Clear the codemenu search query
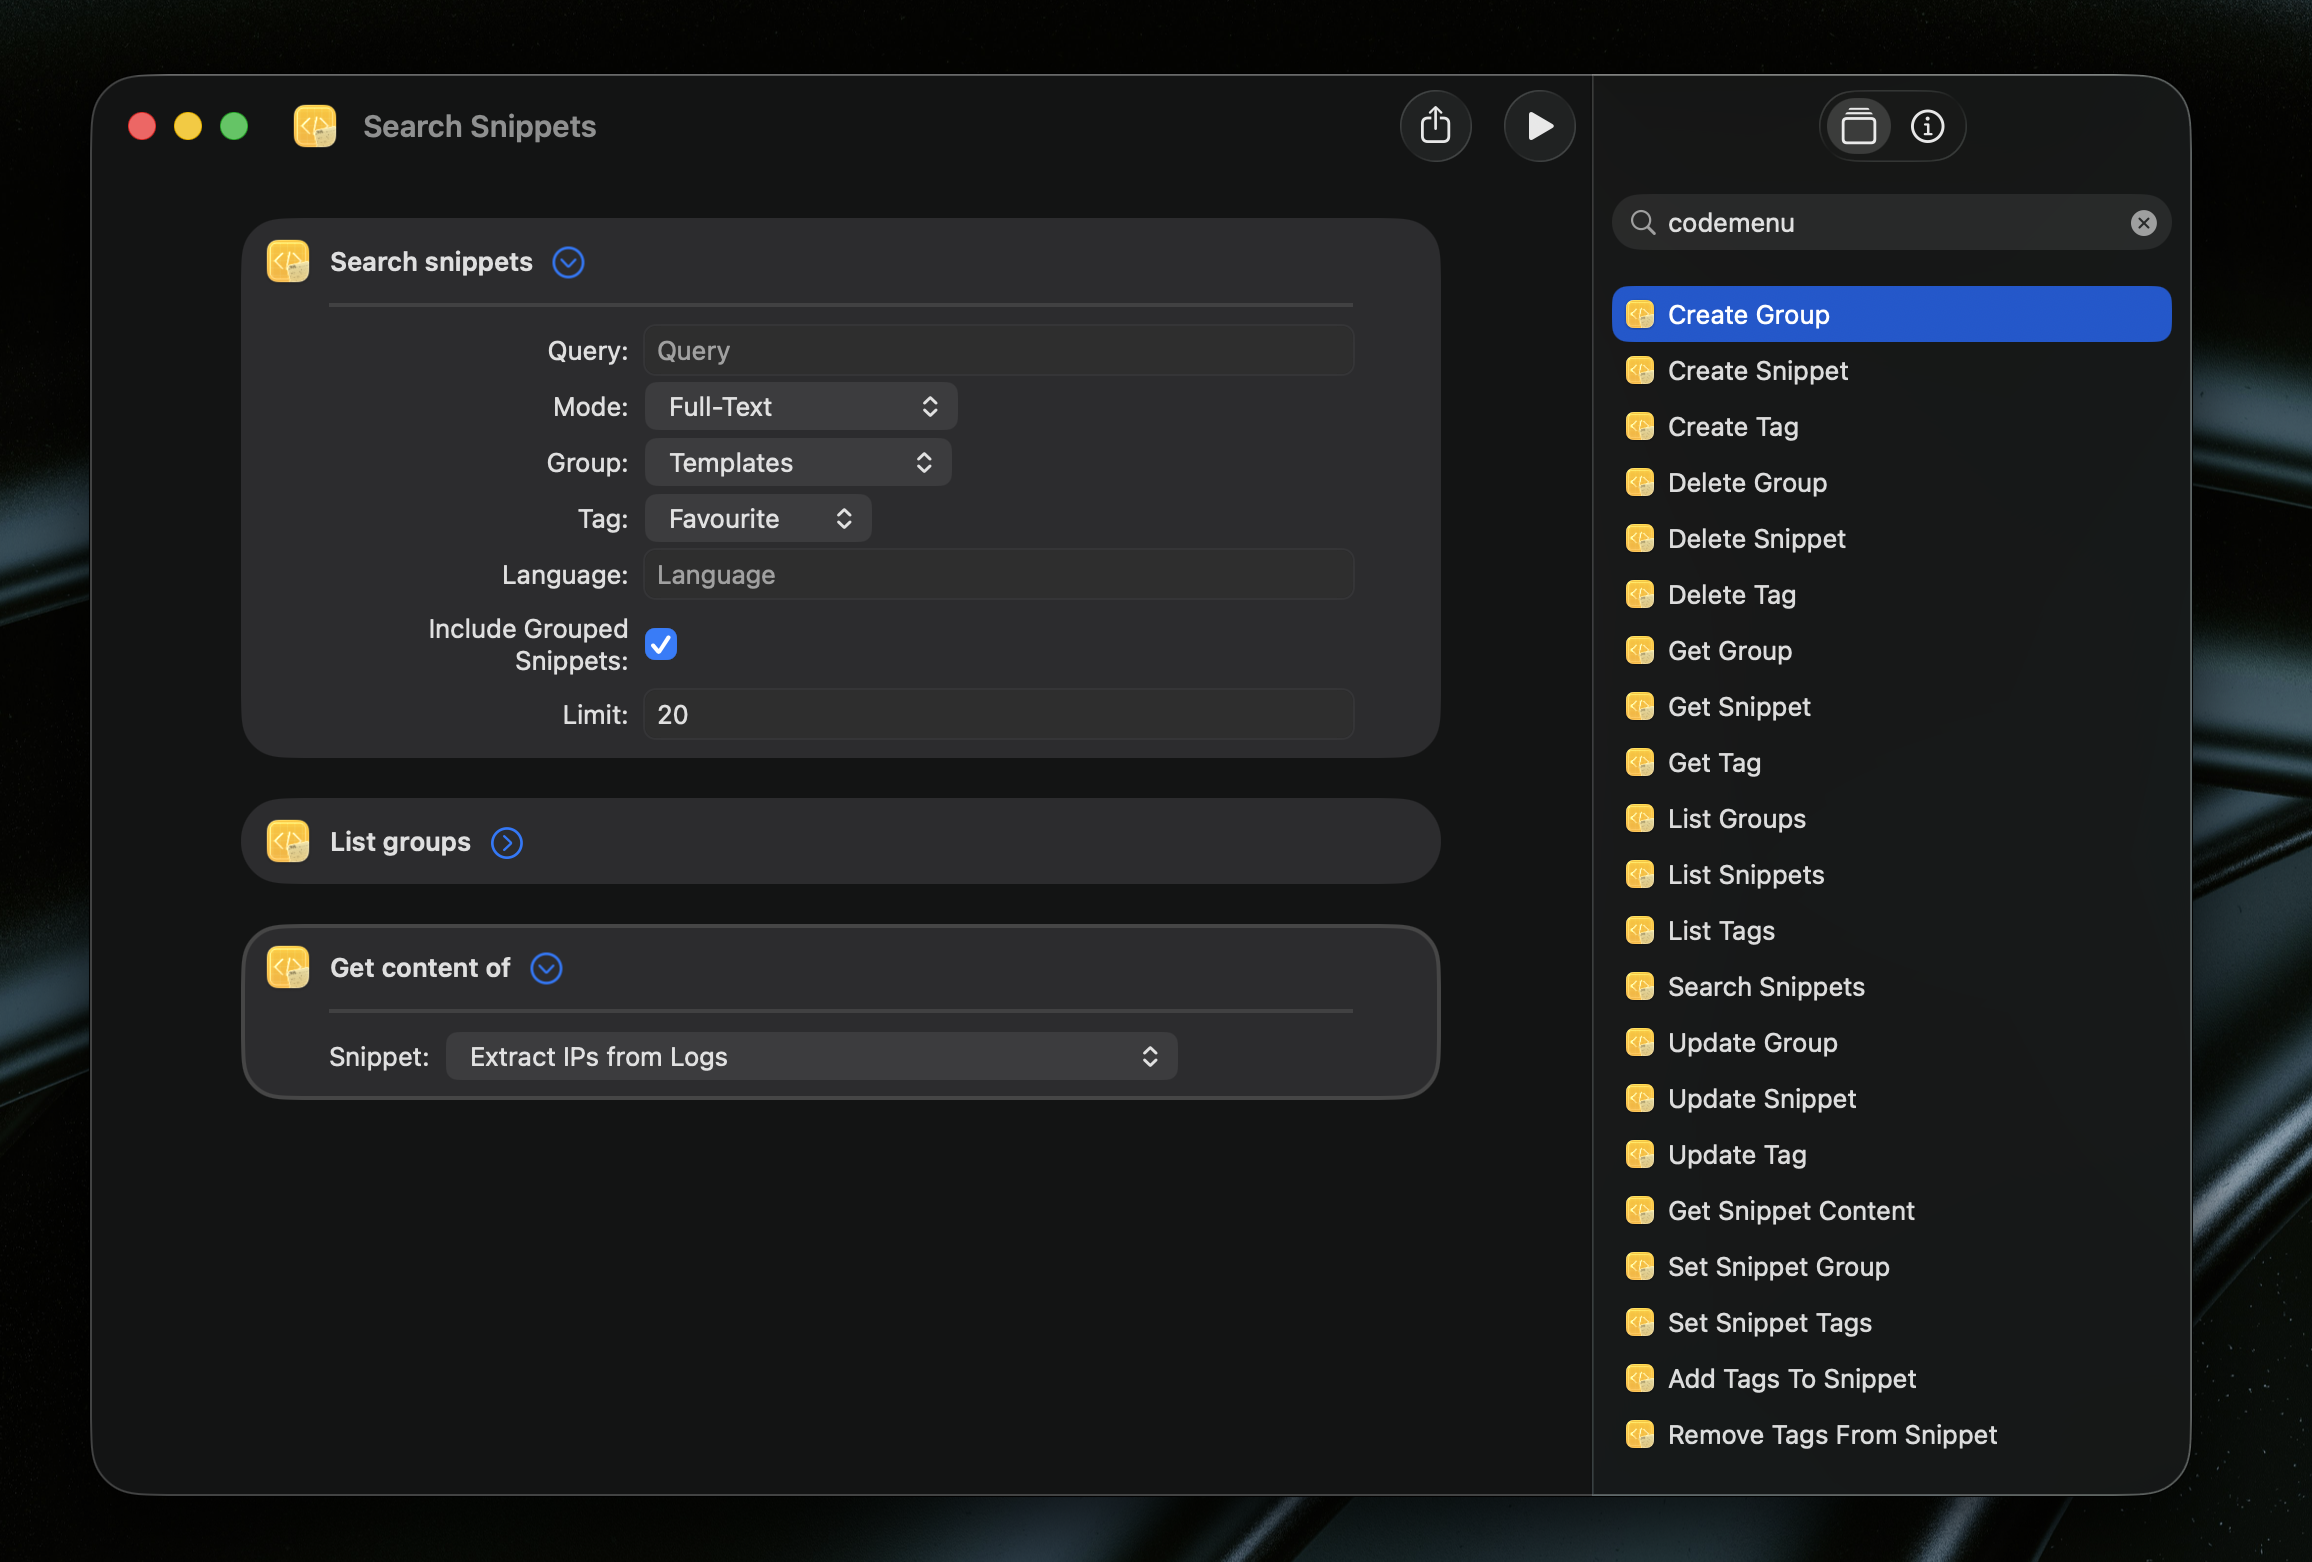This screenshot has height=1562, width=2312. tap(2143, 222)
